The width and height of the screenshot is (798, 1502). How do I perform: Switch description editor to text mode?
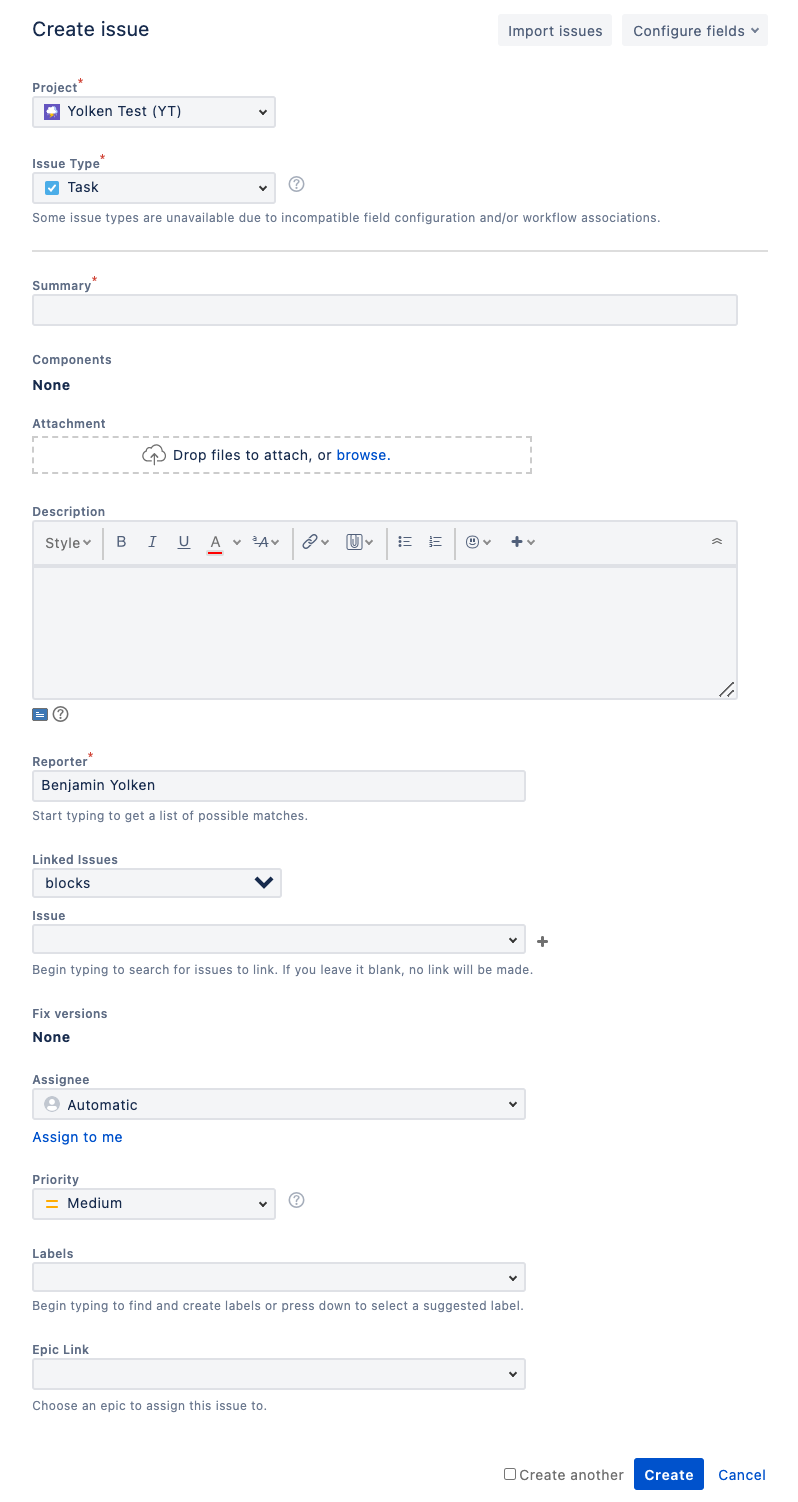40,714
